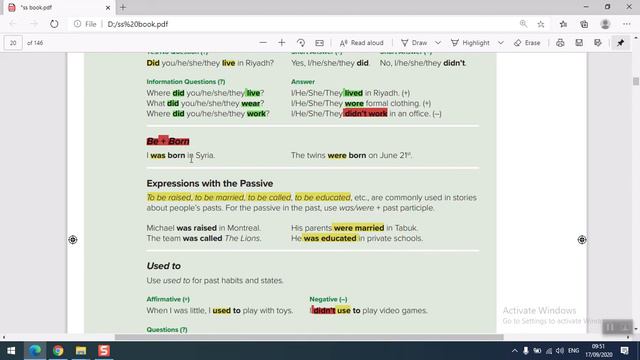640x360 pixels.
Task: Open the volume control
Action: pyautogui.click(x=560, y=351)
